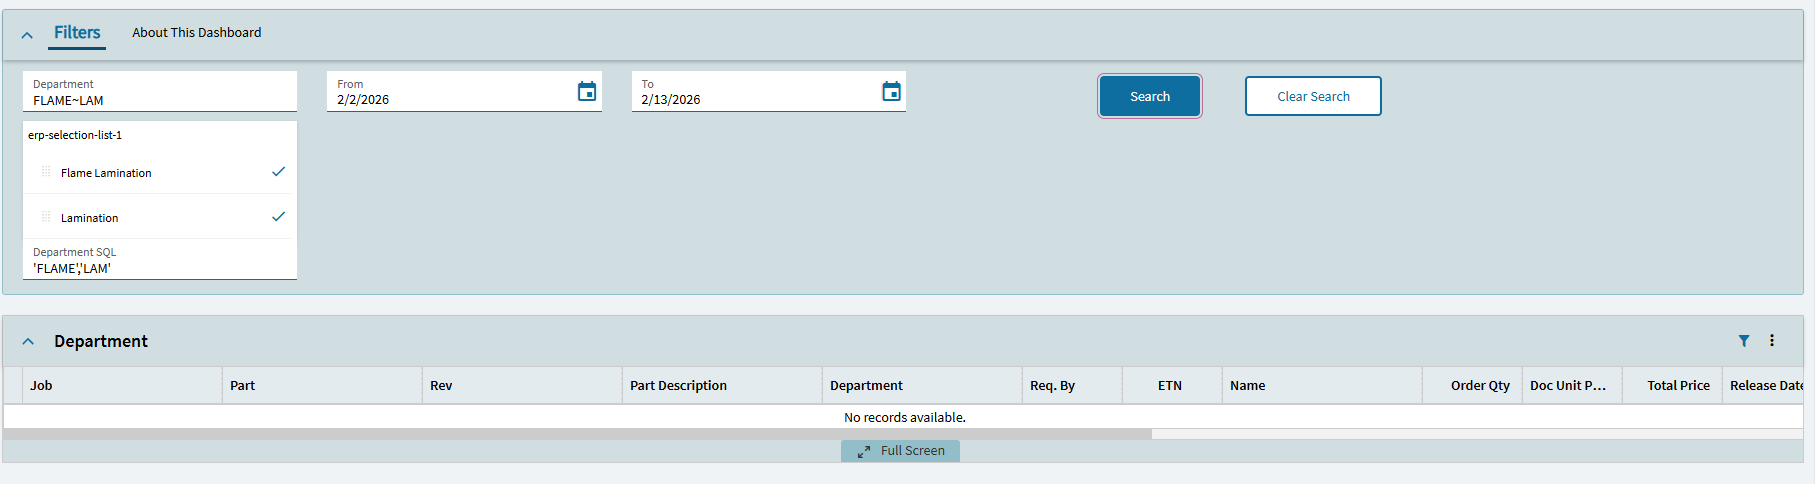Grab the Lamination row drag handle
Image resolution: width=1815 pixels, height=484 pixels.
tap(46, 217)
